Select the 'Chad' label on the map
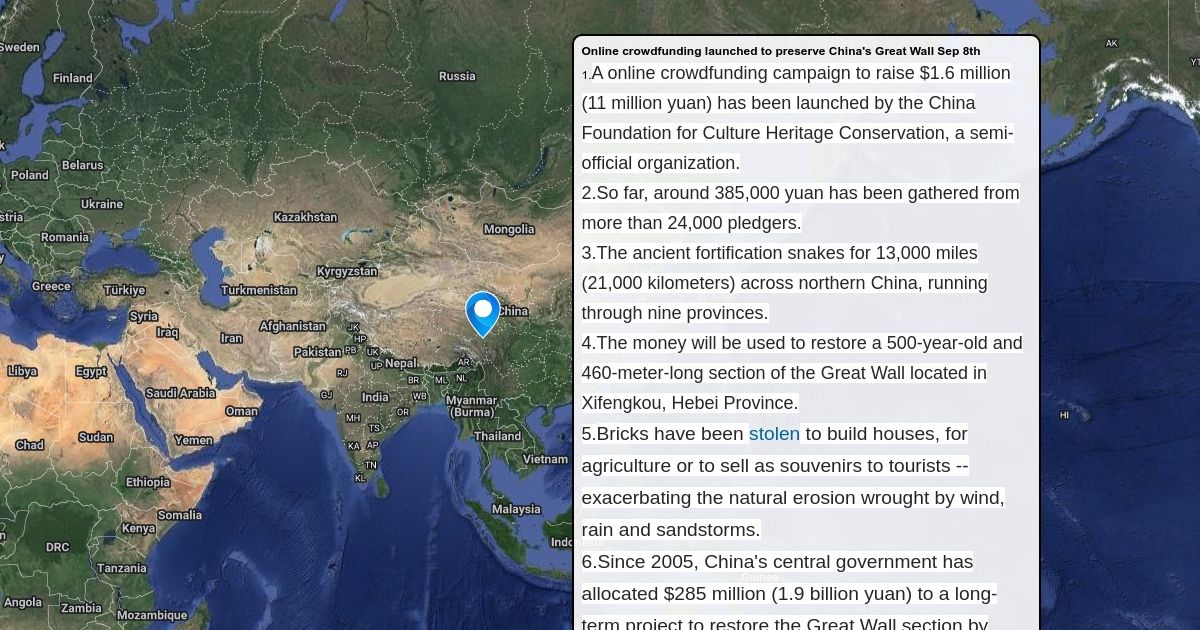Viewport: 1200px width, 630px height. [x=29, y=445]
